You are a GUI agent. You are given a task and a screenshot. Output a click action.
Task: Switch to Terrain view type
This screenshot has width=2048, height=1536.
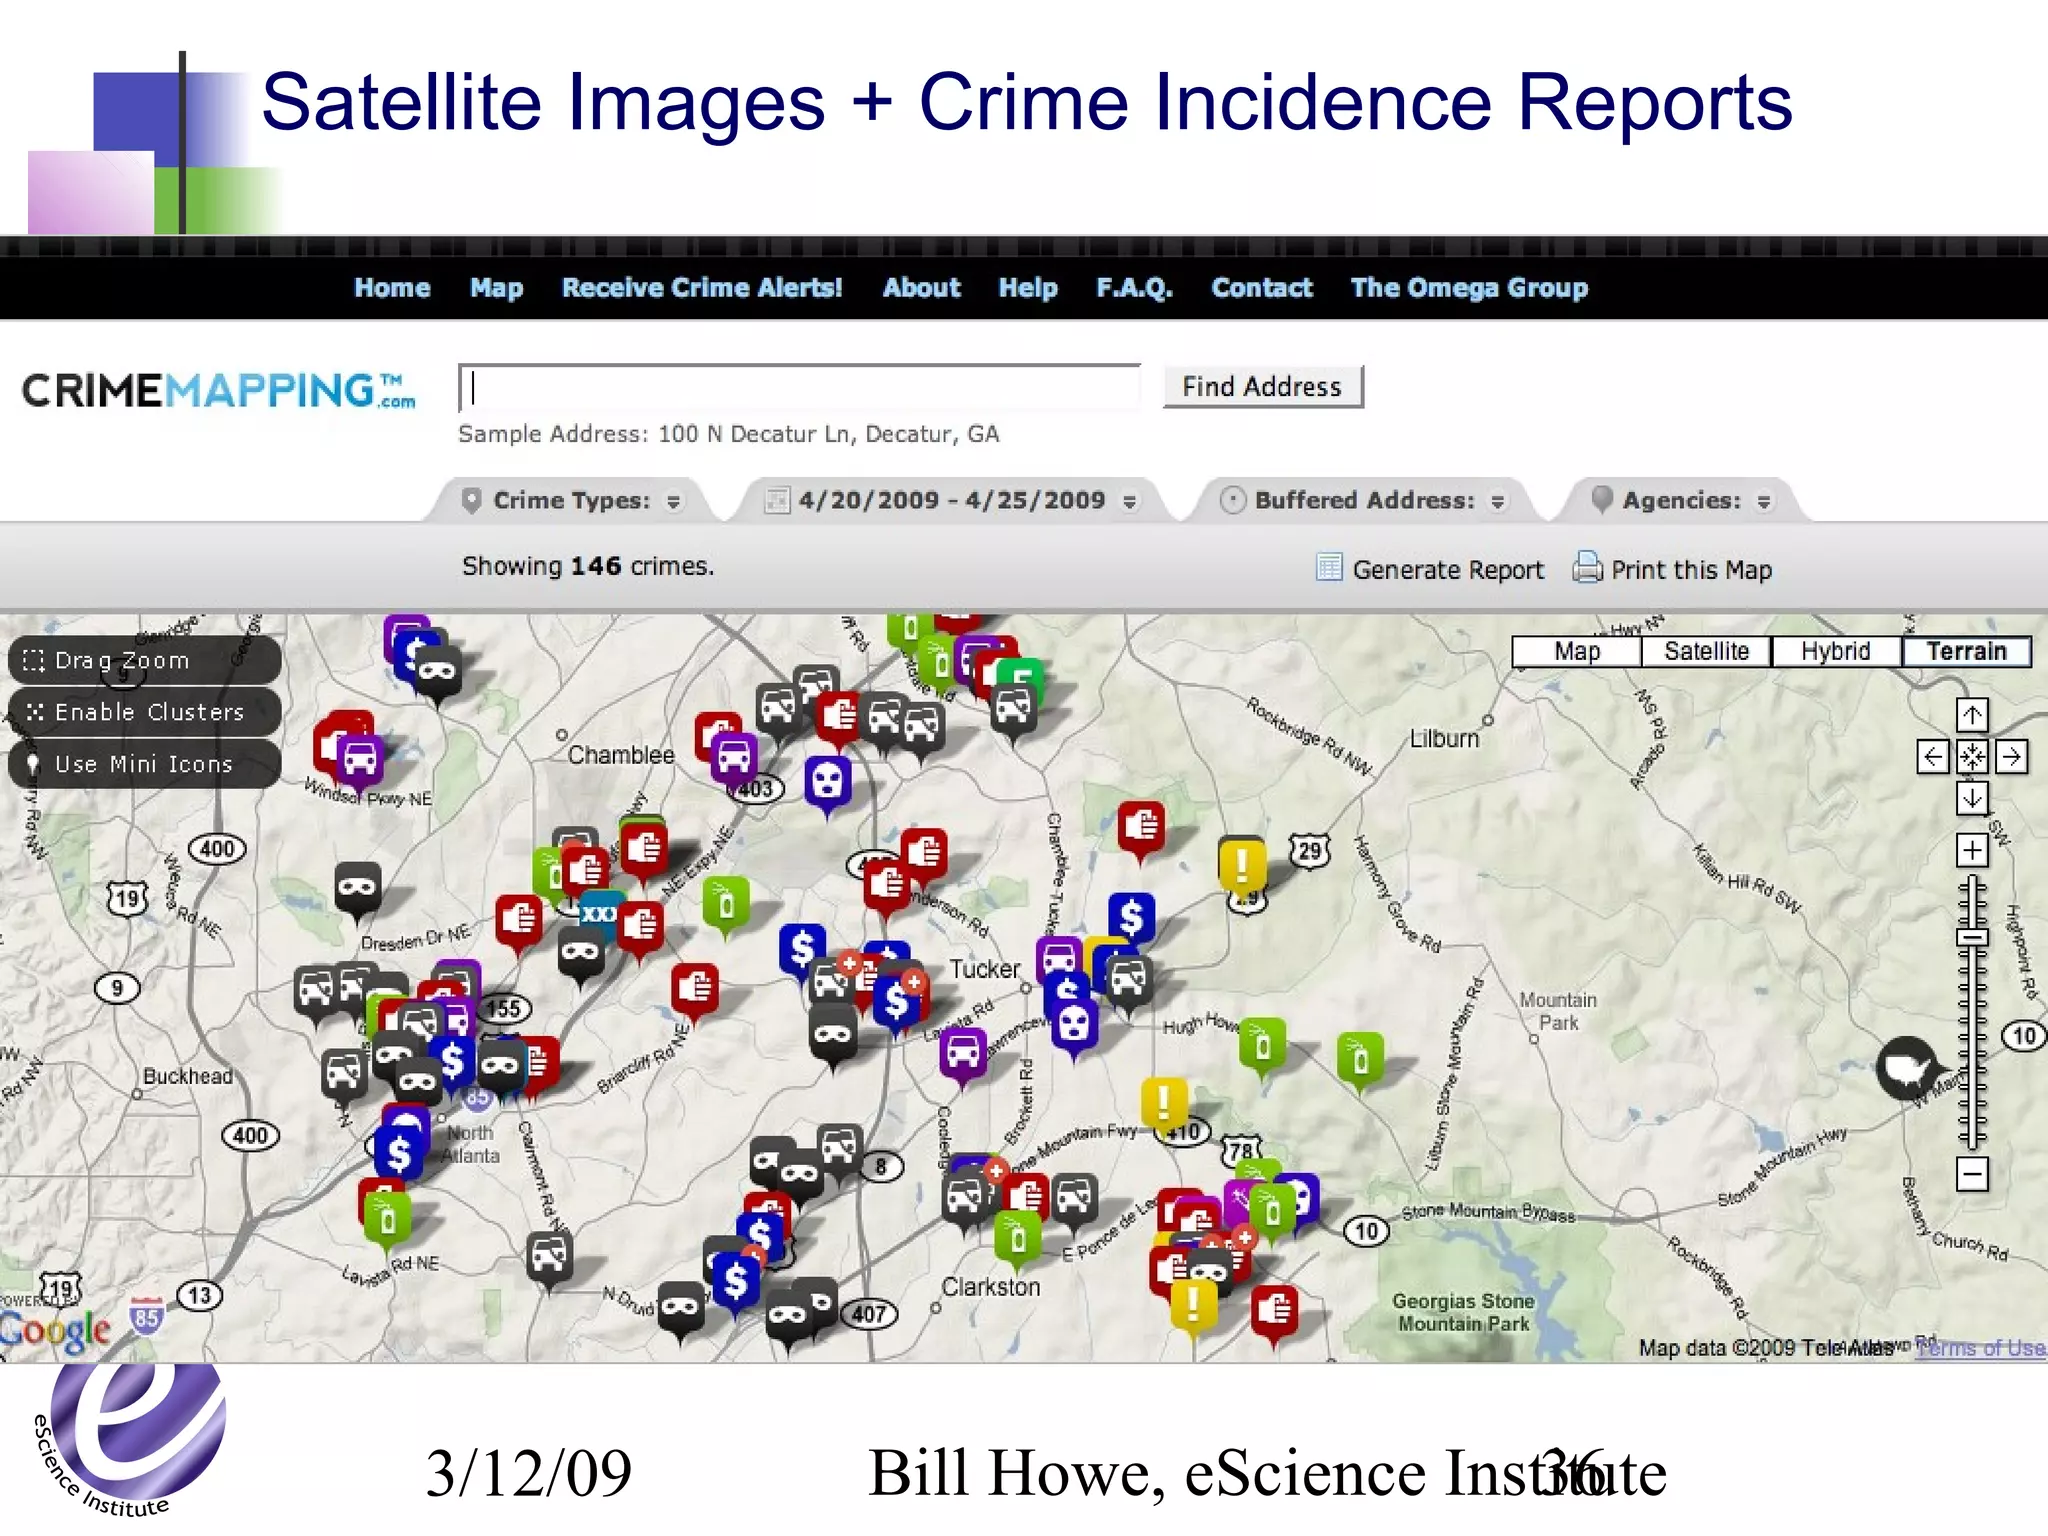click(1966, 651)
